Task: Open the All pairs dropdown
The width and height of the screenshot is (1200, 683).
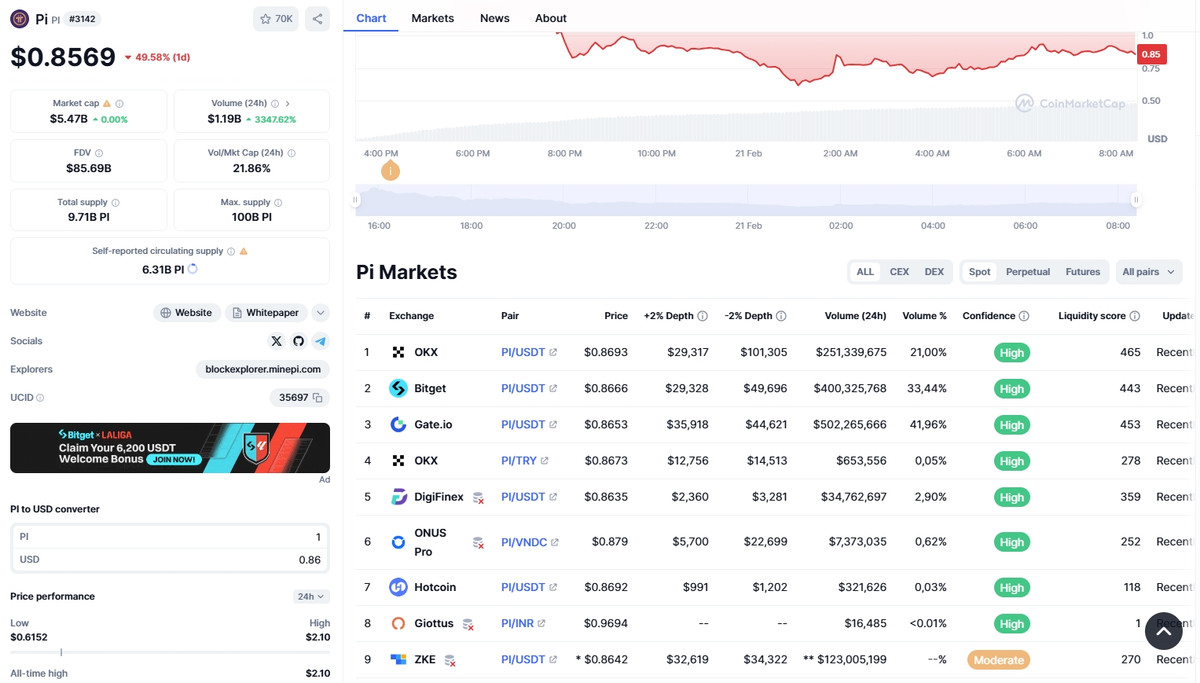Action: 1148,272
